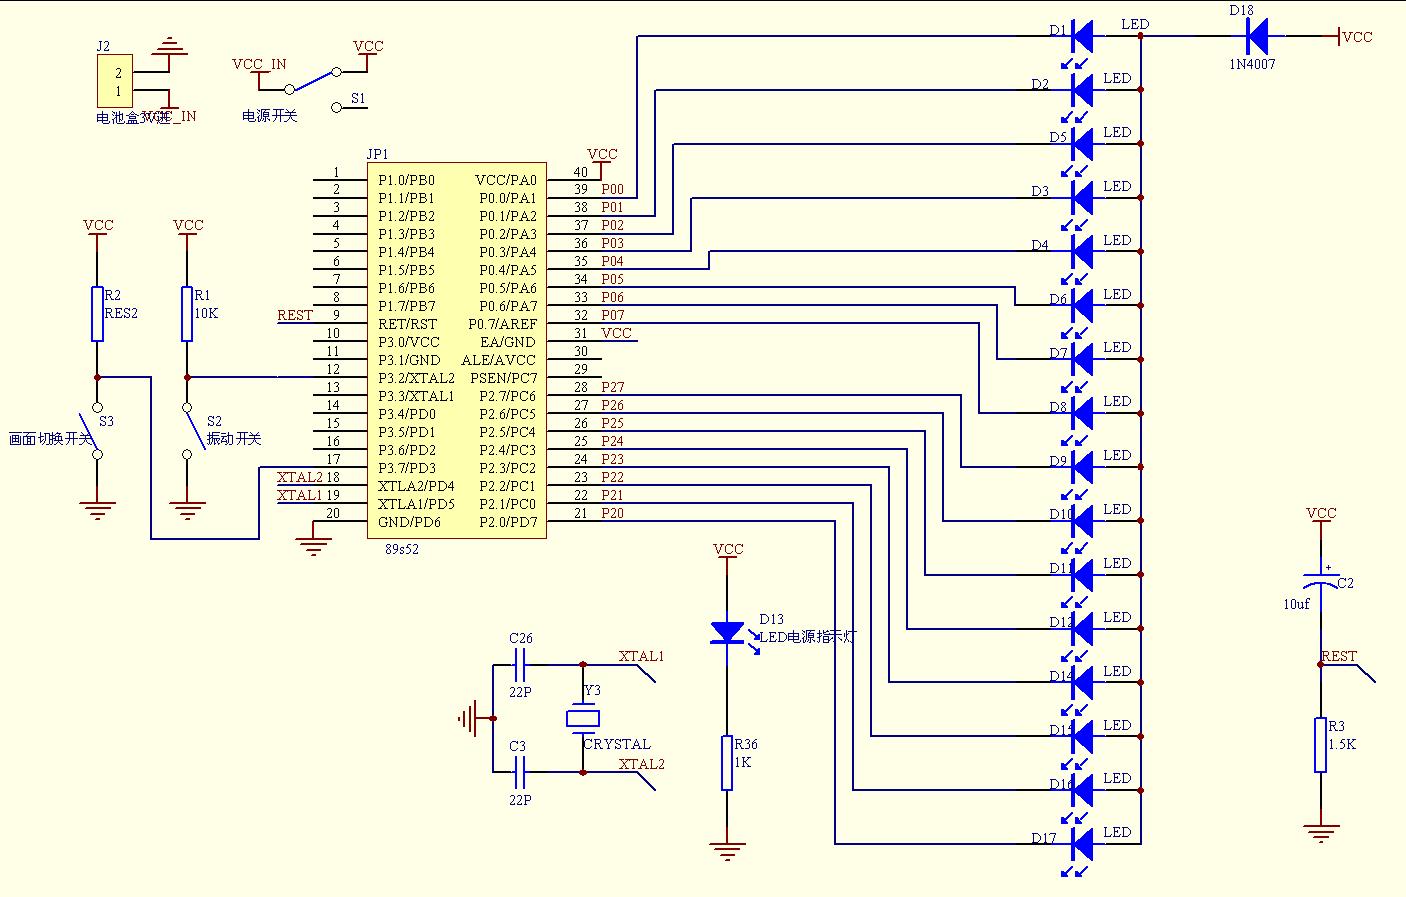Viewport: 1406px width, 897px height.
Task: Select the S3 screen-change switch symbol
Action: tap(96, 431)
